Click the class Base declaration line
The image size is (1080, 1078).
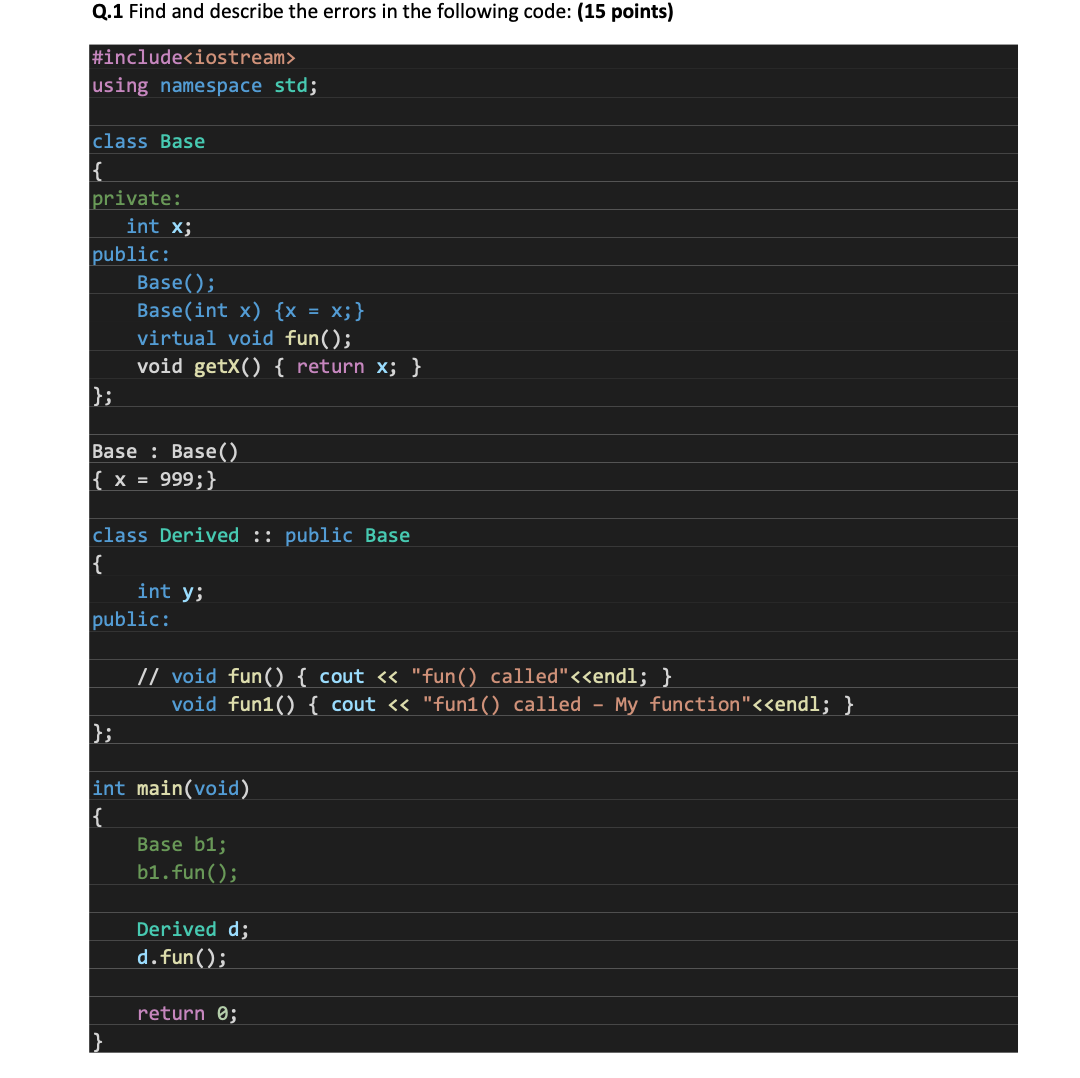pyautogui.click(x=148, y=141)
